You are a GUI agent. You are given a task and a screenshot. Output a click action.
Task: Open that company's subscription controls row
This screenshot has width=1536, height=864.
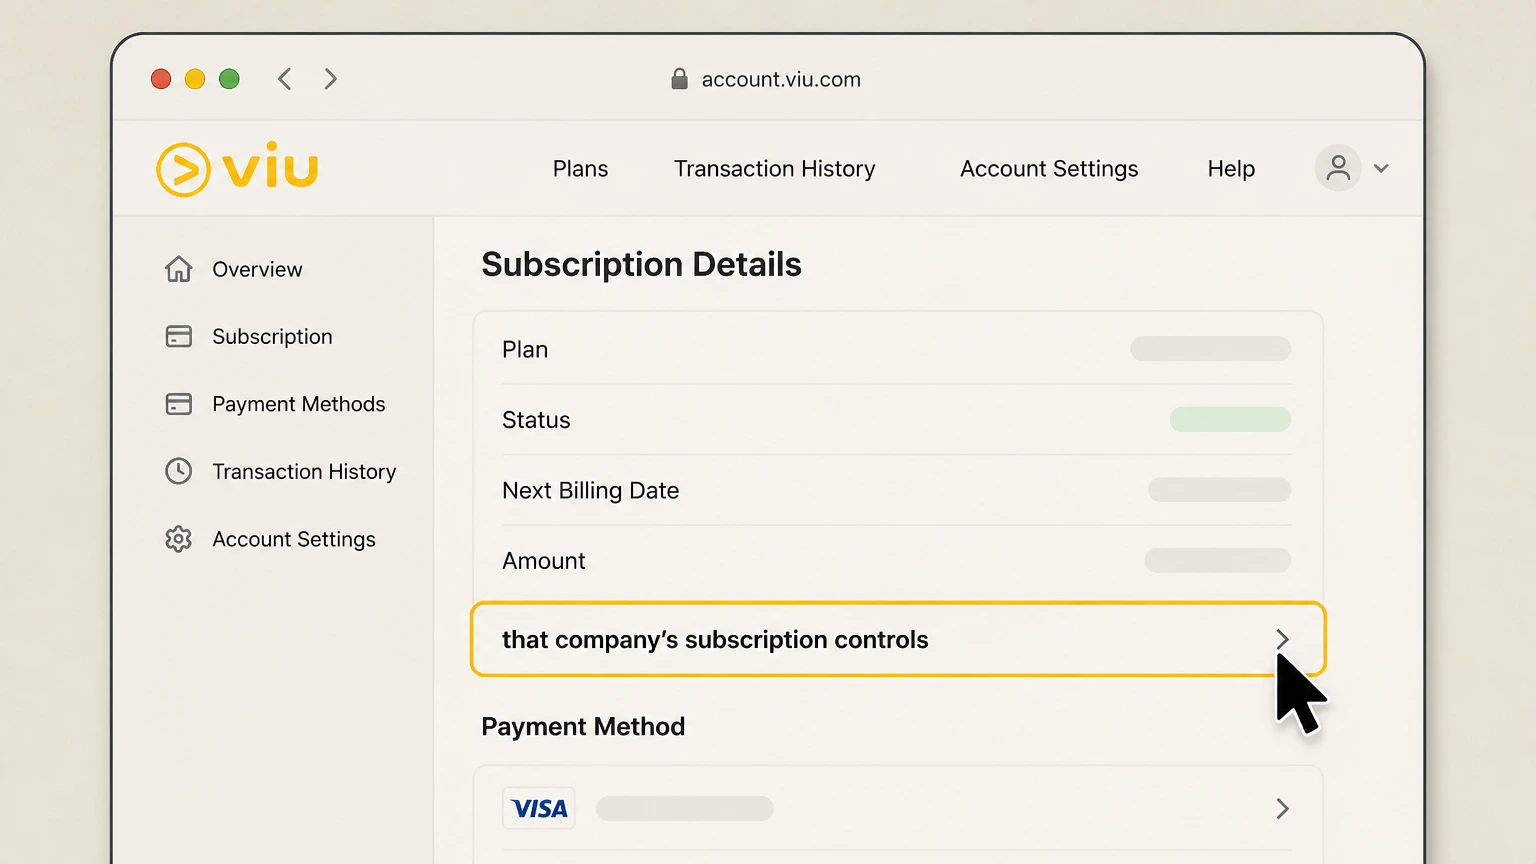point(898,639)
